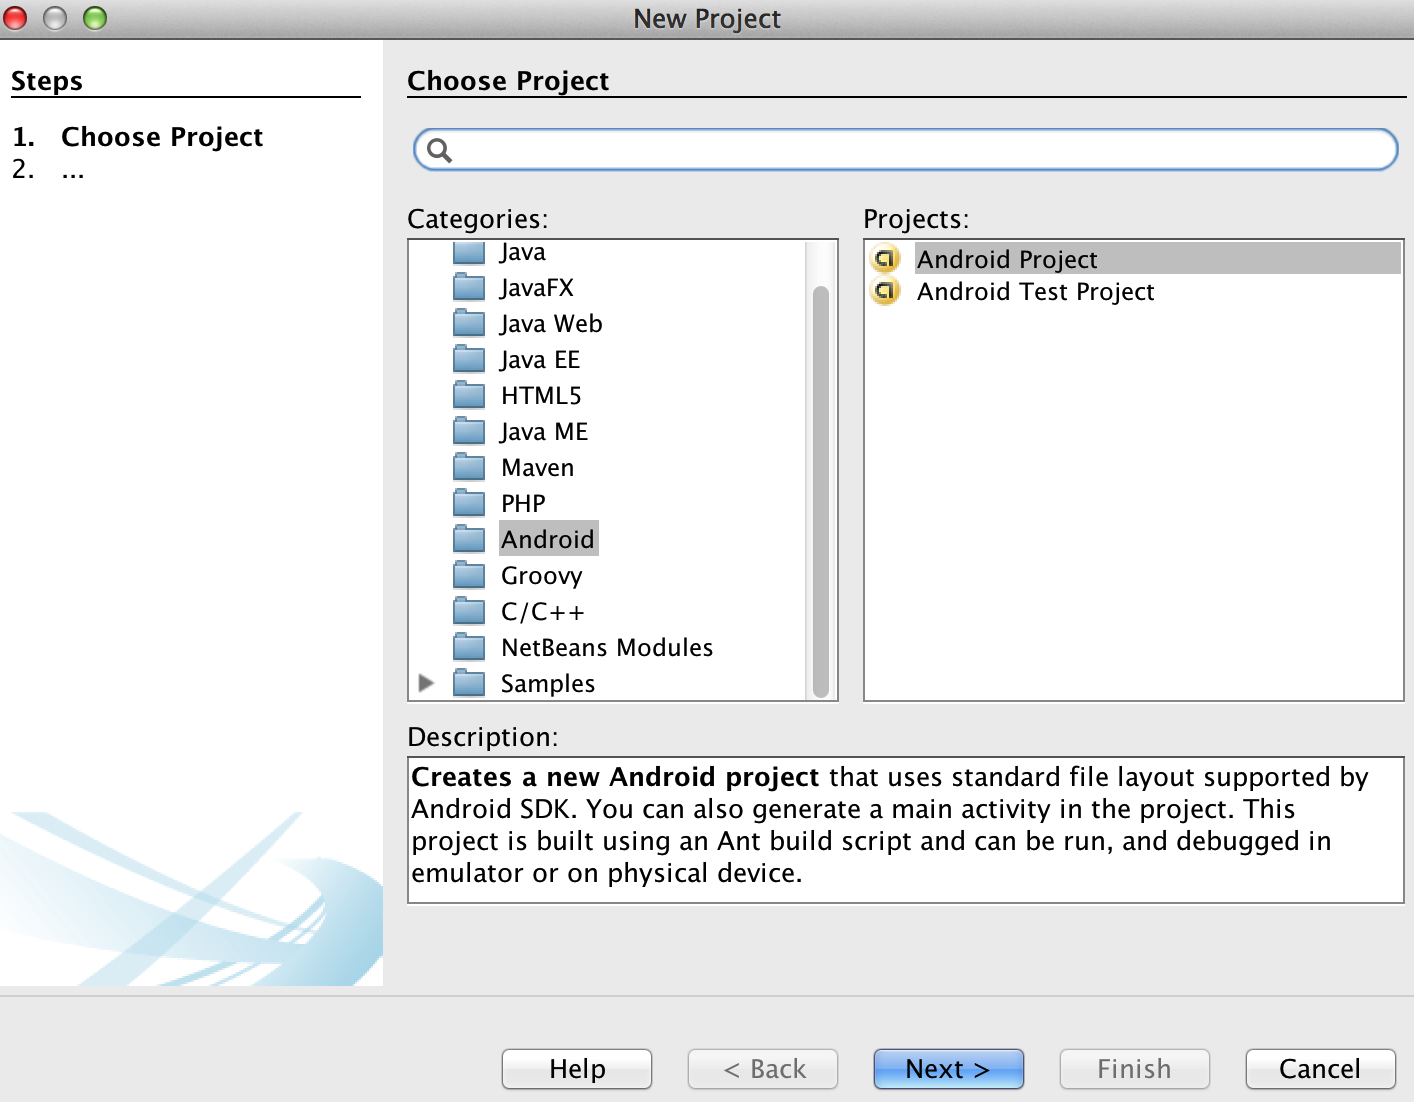Click the disabled Finish button
The image size is (1414, 1102).
[1135, 1069]
